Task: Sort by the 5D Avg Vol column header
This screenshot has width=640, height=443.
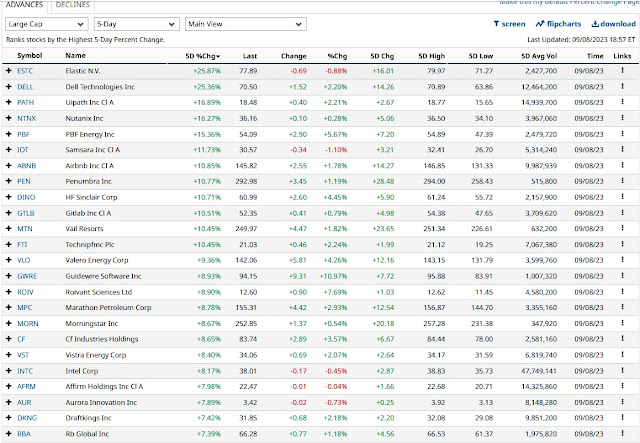Action: [x=539, y=56]
